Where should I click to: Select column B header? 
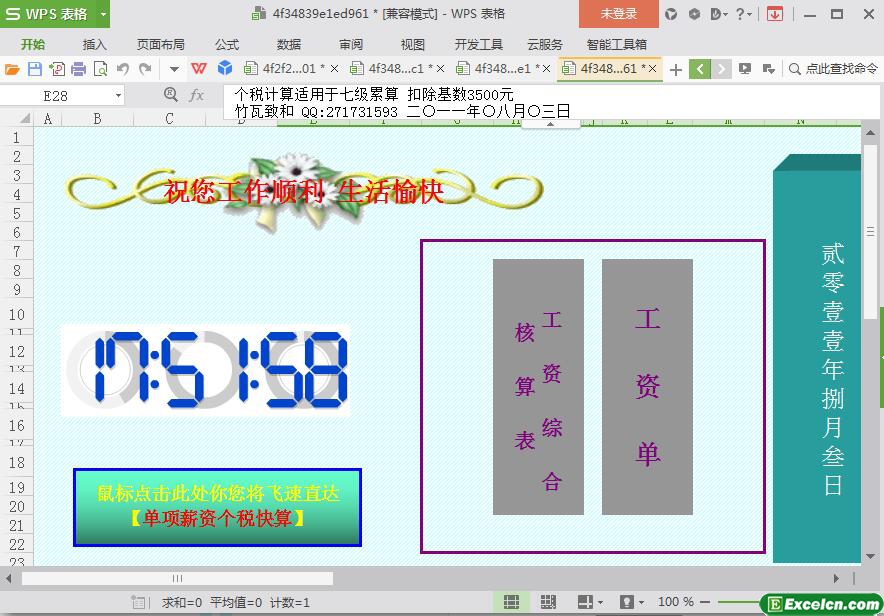click(x=98, y=118)
